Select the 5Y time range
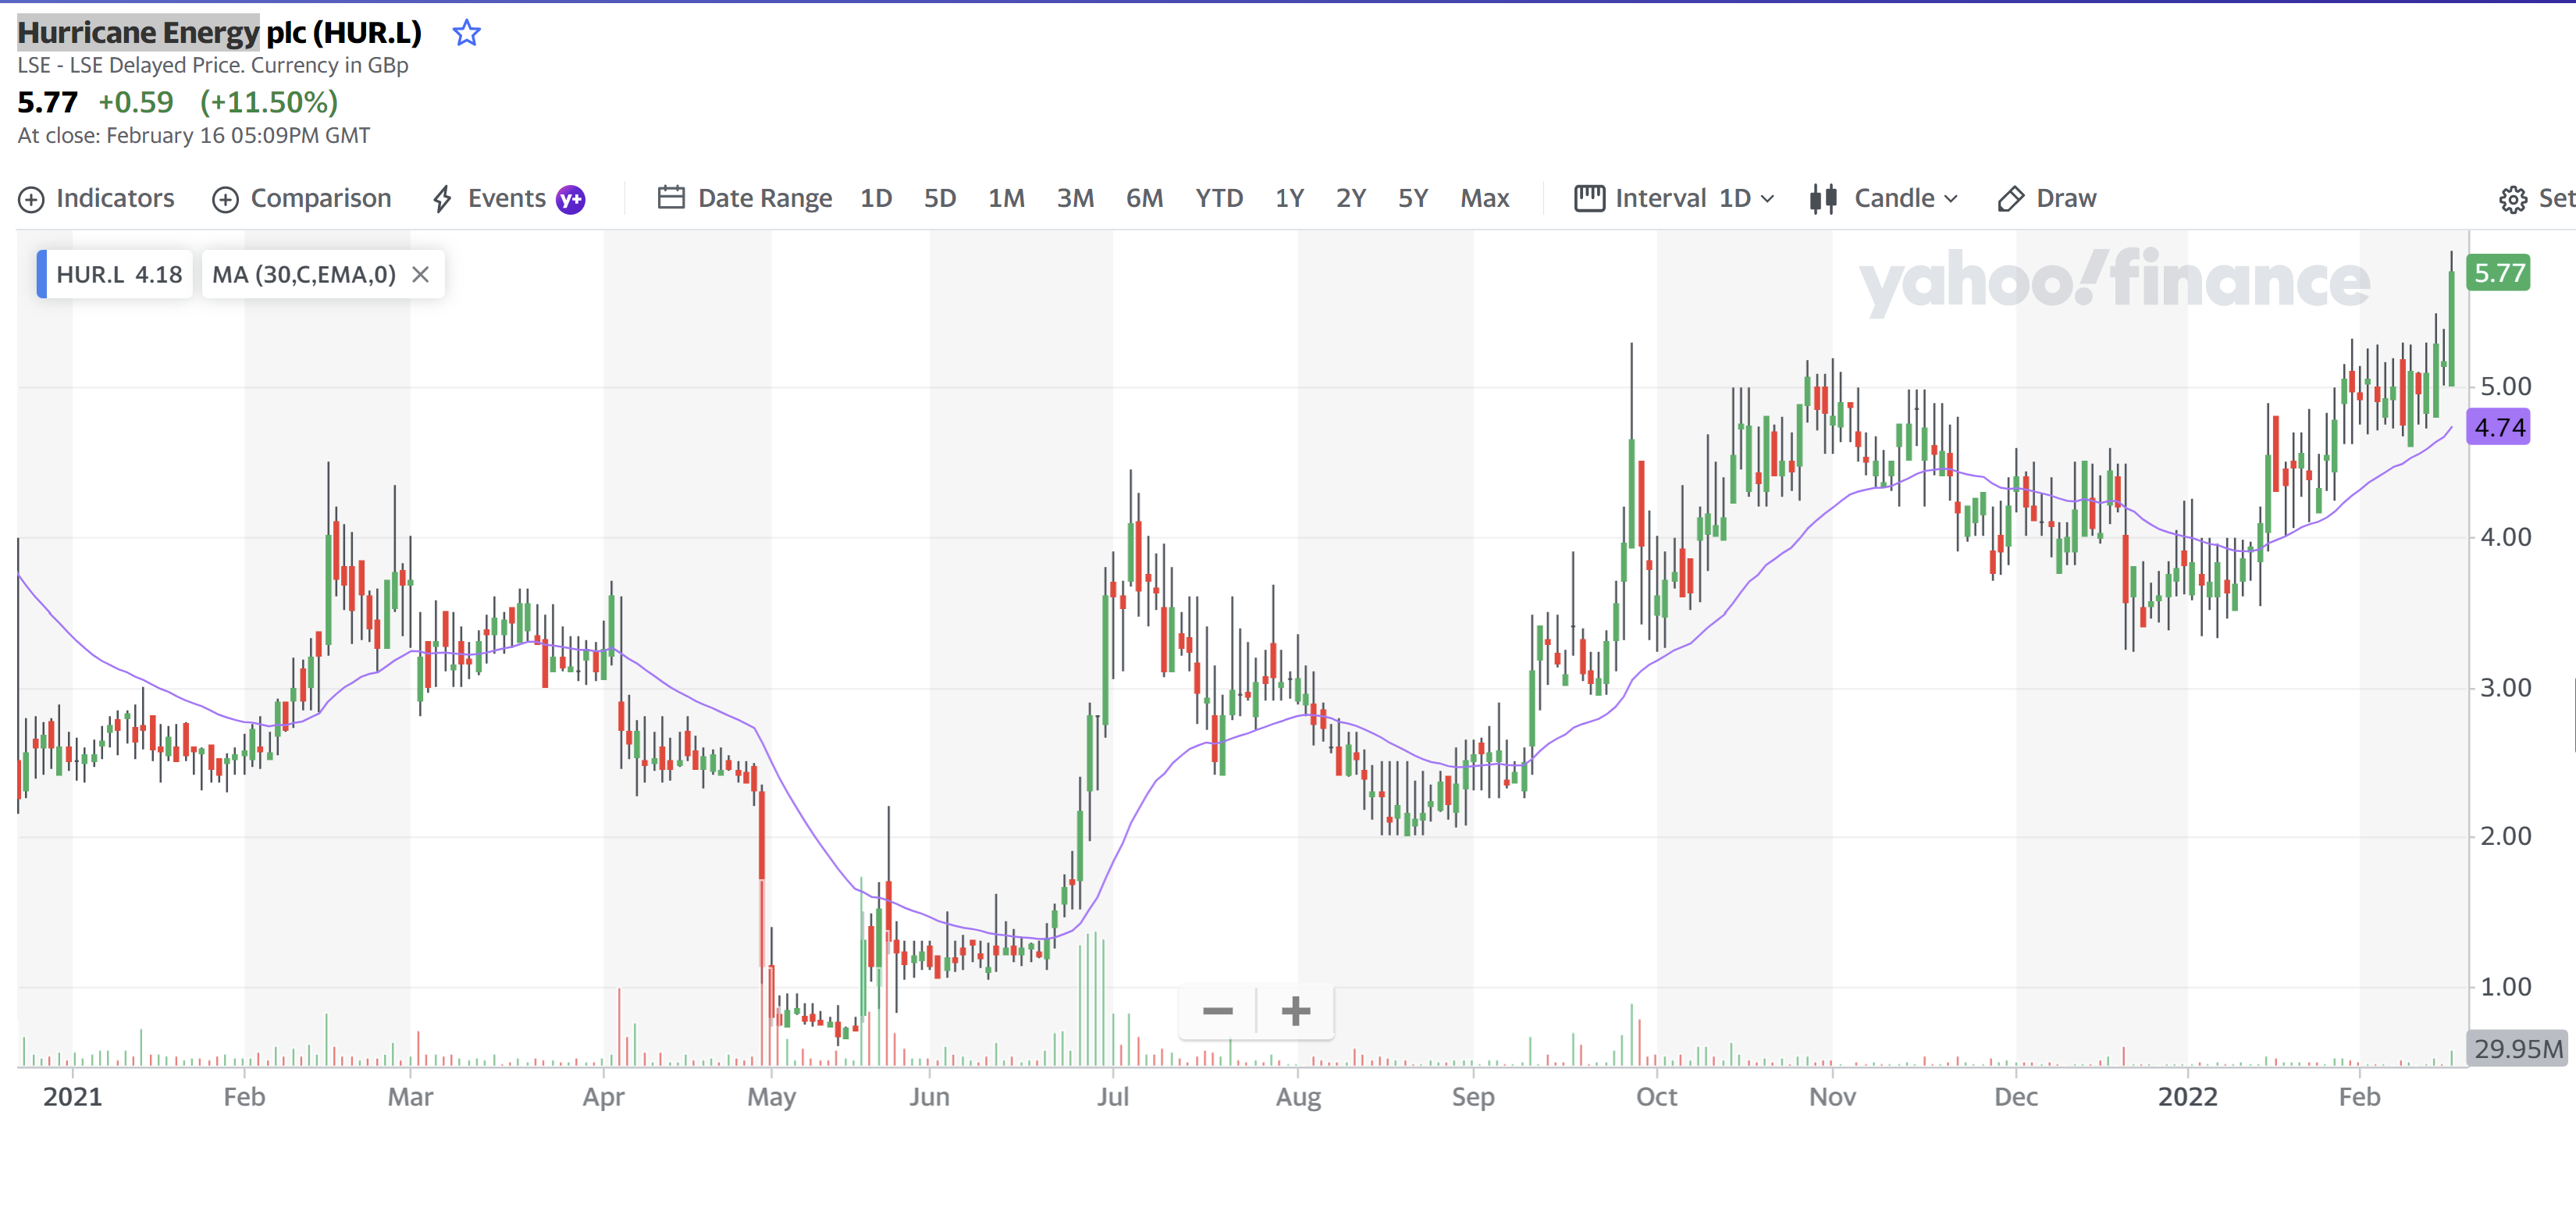 [x=1413, y=198]
